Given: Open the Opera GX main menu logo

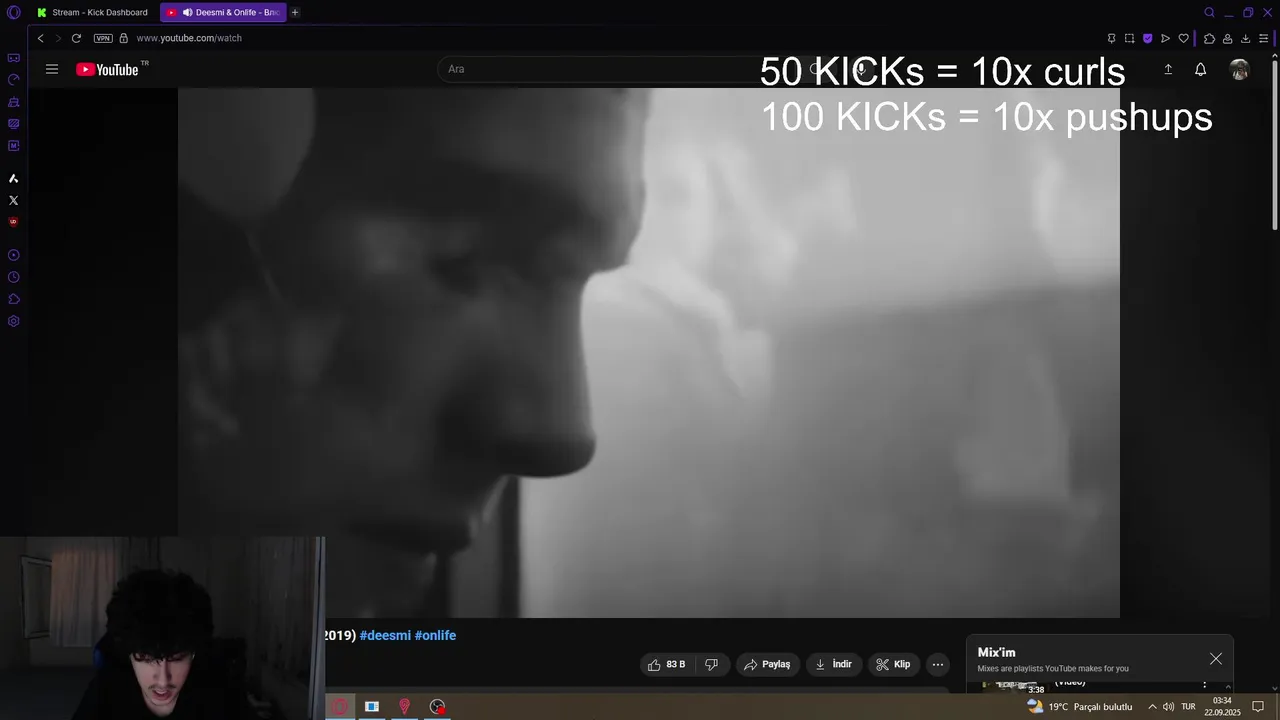Looking at the screenshot, I should click(x=13, y=12).
